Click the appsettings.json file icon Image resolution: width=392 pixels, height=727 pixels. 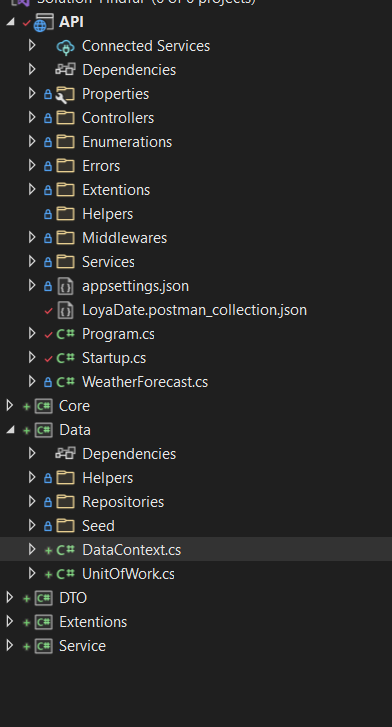[x=65, y=286]
